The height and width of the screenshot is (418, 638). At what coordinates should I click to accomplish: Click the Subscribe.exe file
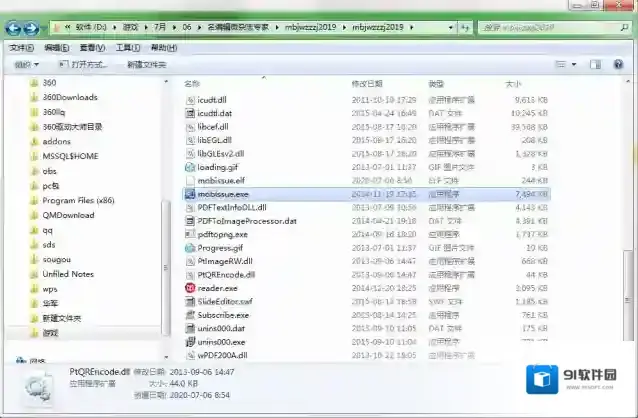tap(224, 315)
